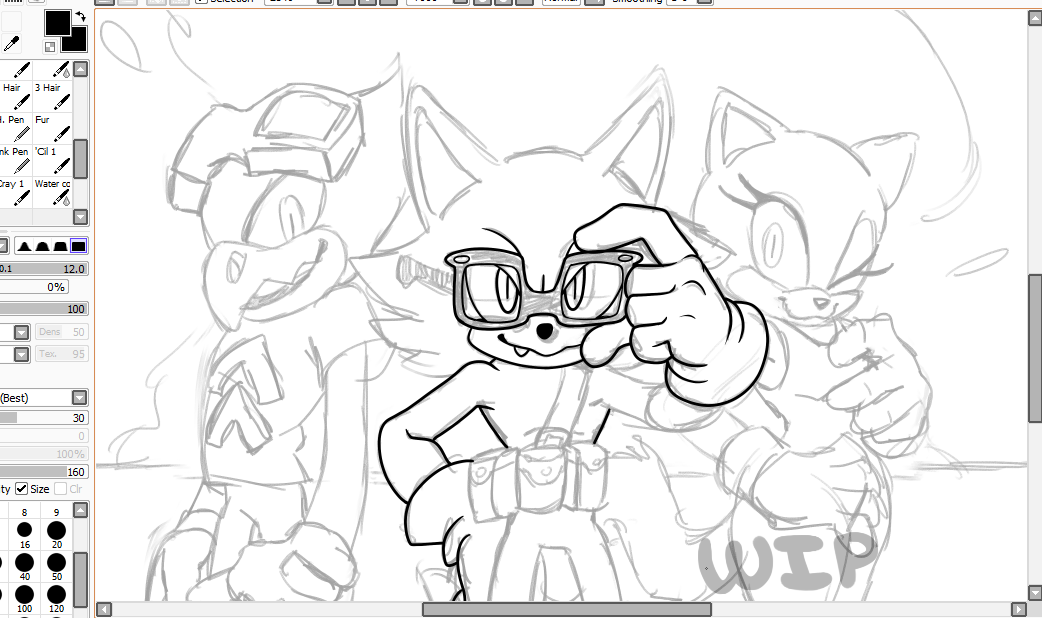Screen dimensions: 1042x618
Task: Click the Dens 50 value field
Action: pyautogui.click(x=61, y=332)
